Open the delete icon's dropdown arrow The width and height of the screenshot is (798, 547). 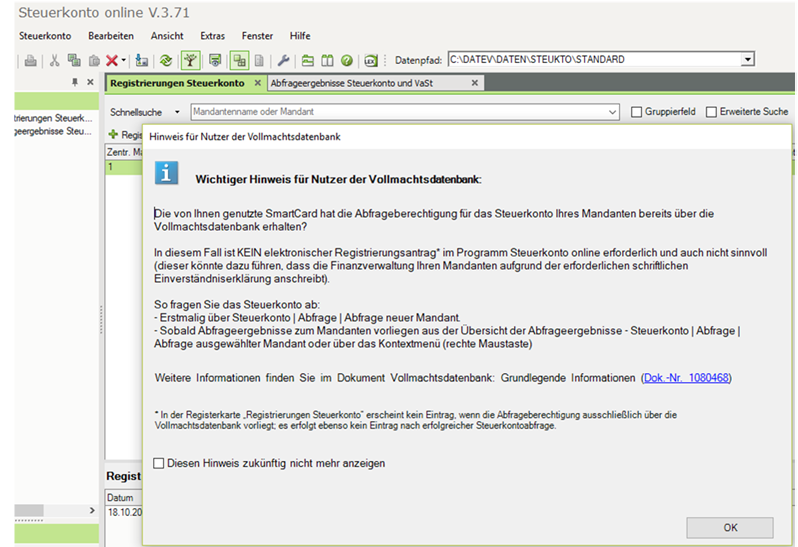tap(124, 61)
